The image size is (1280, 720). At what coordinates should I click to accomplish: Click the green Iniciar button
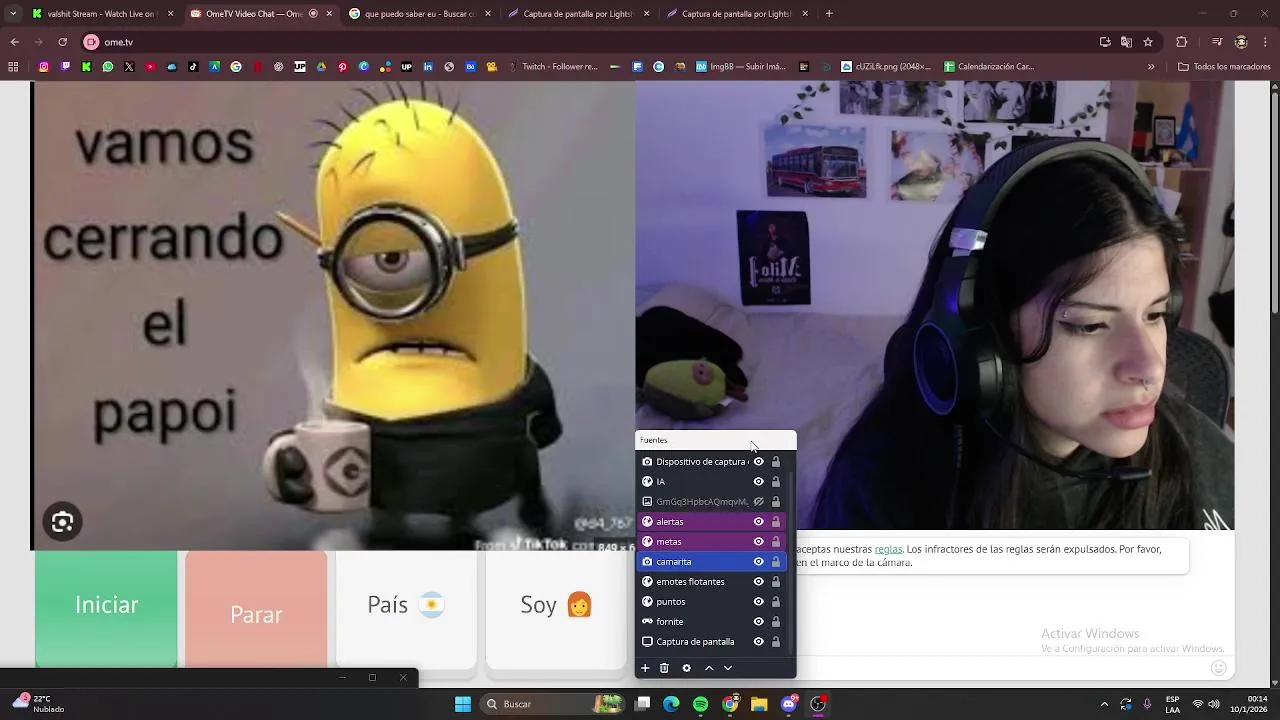point(106,608)
